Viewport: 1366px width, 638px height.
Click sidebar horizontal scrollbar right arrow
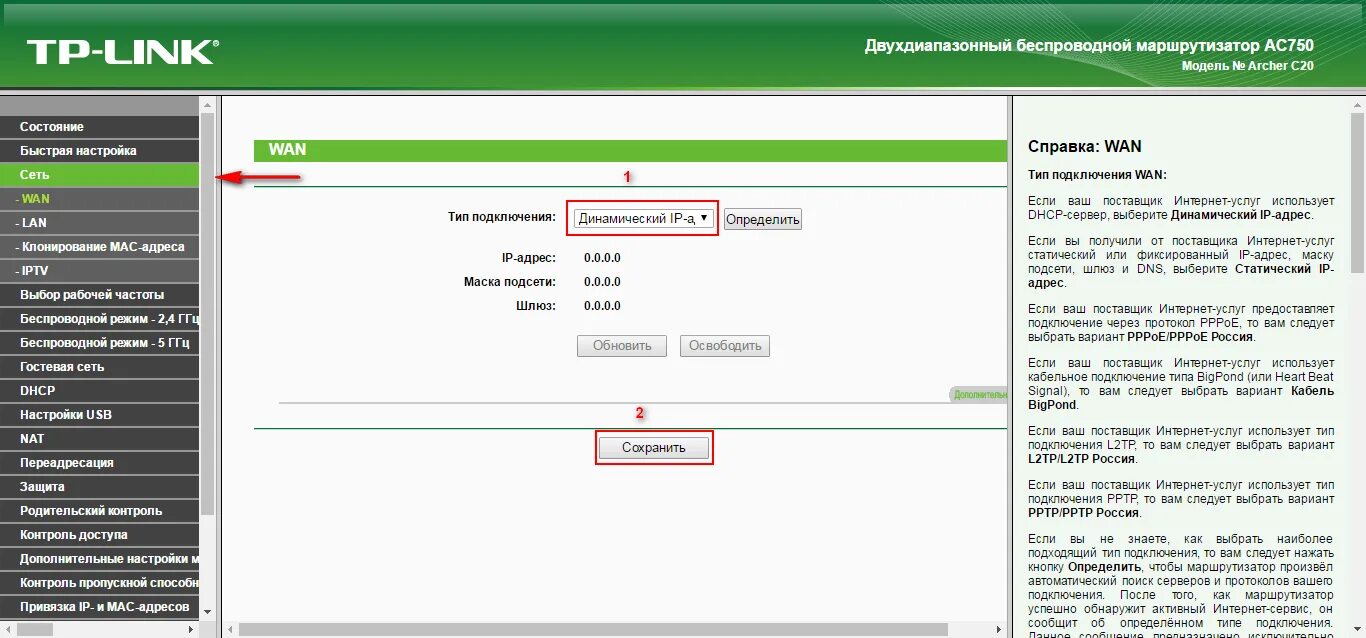click(193, 630)
